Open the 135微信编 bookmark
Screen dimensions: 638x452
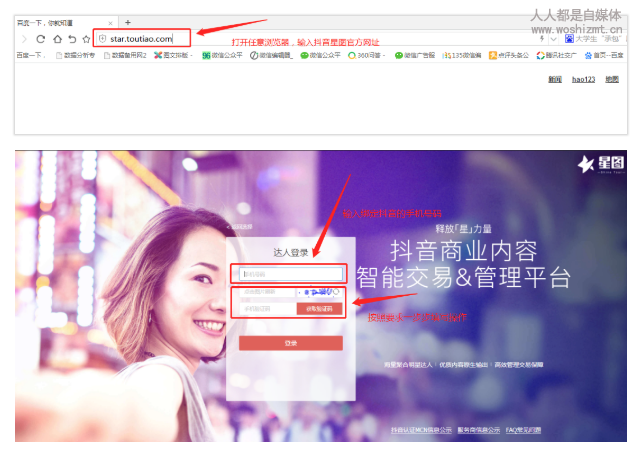point(462,55)
